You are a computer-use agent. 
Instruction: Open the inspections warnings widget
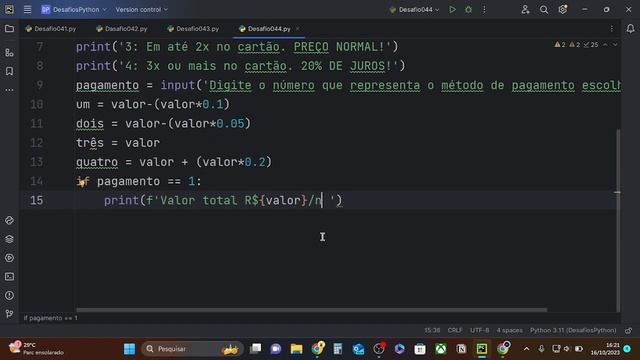point(576,44)
